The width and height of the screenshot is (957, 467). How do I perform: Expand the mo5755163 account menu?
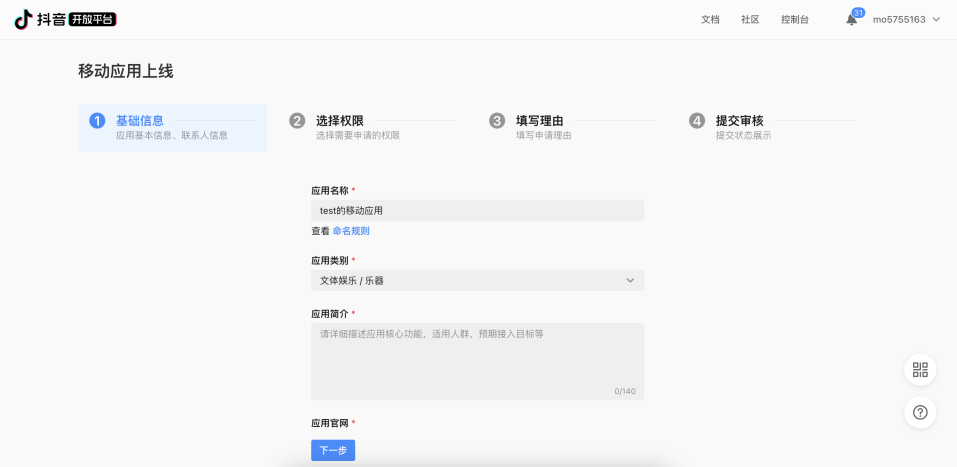click(906, 20)
